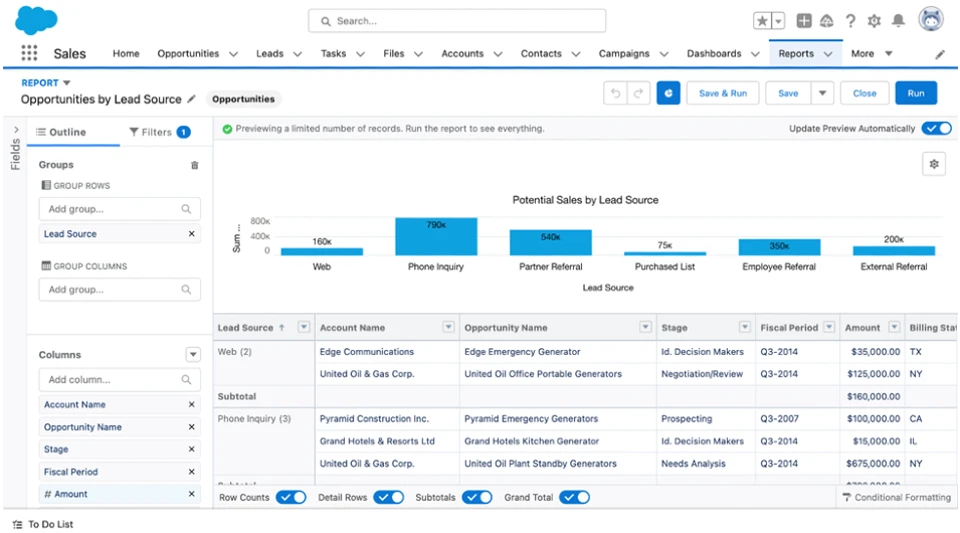This screenshot has height=533, width=960.
Task: Click the Undo arrow button
Action: point(615,93)
